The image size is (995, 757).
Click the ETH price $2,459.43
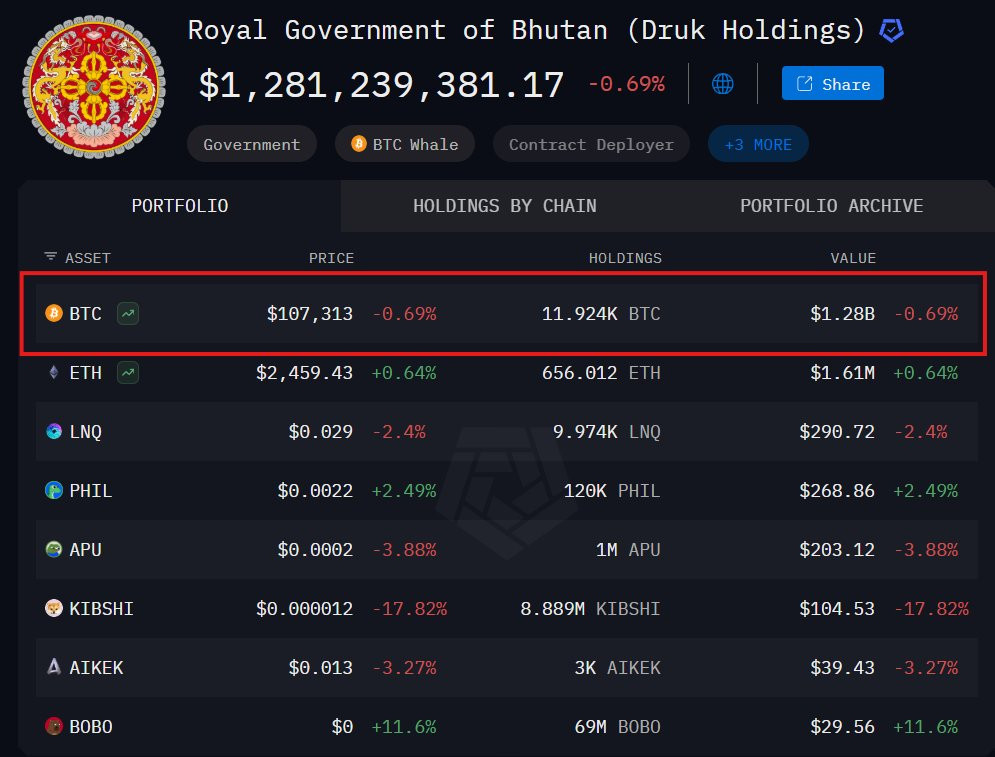(x=305, y=372)
